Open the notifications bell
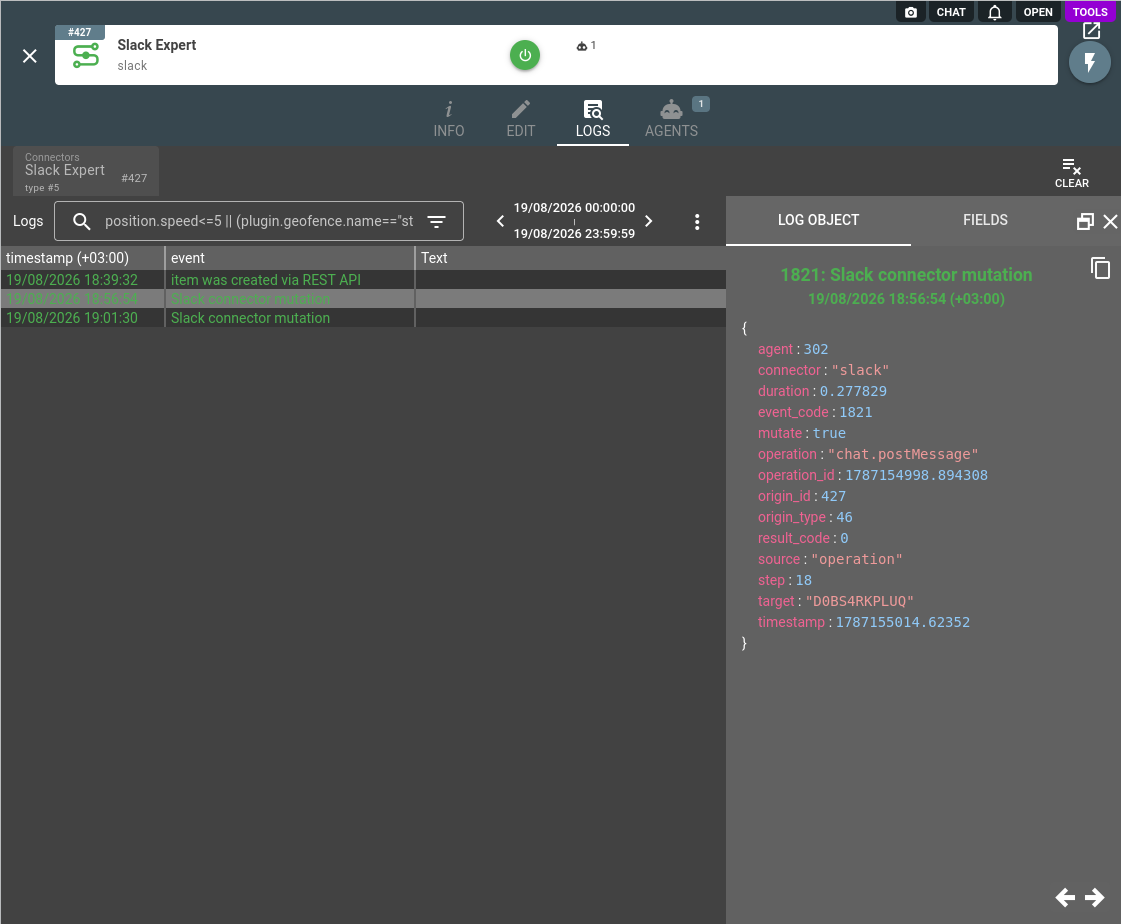 [994, 12]
